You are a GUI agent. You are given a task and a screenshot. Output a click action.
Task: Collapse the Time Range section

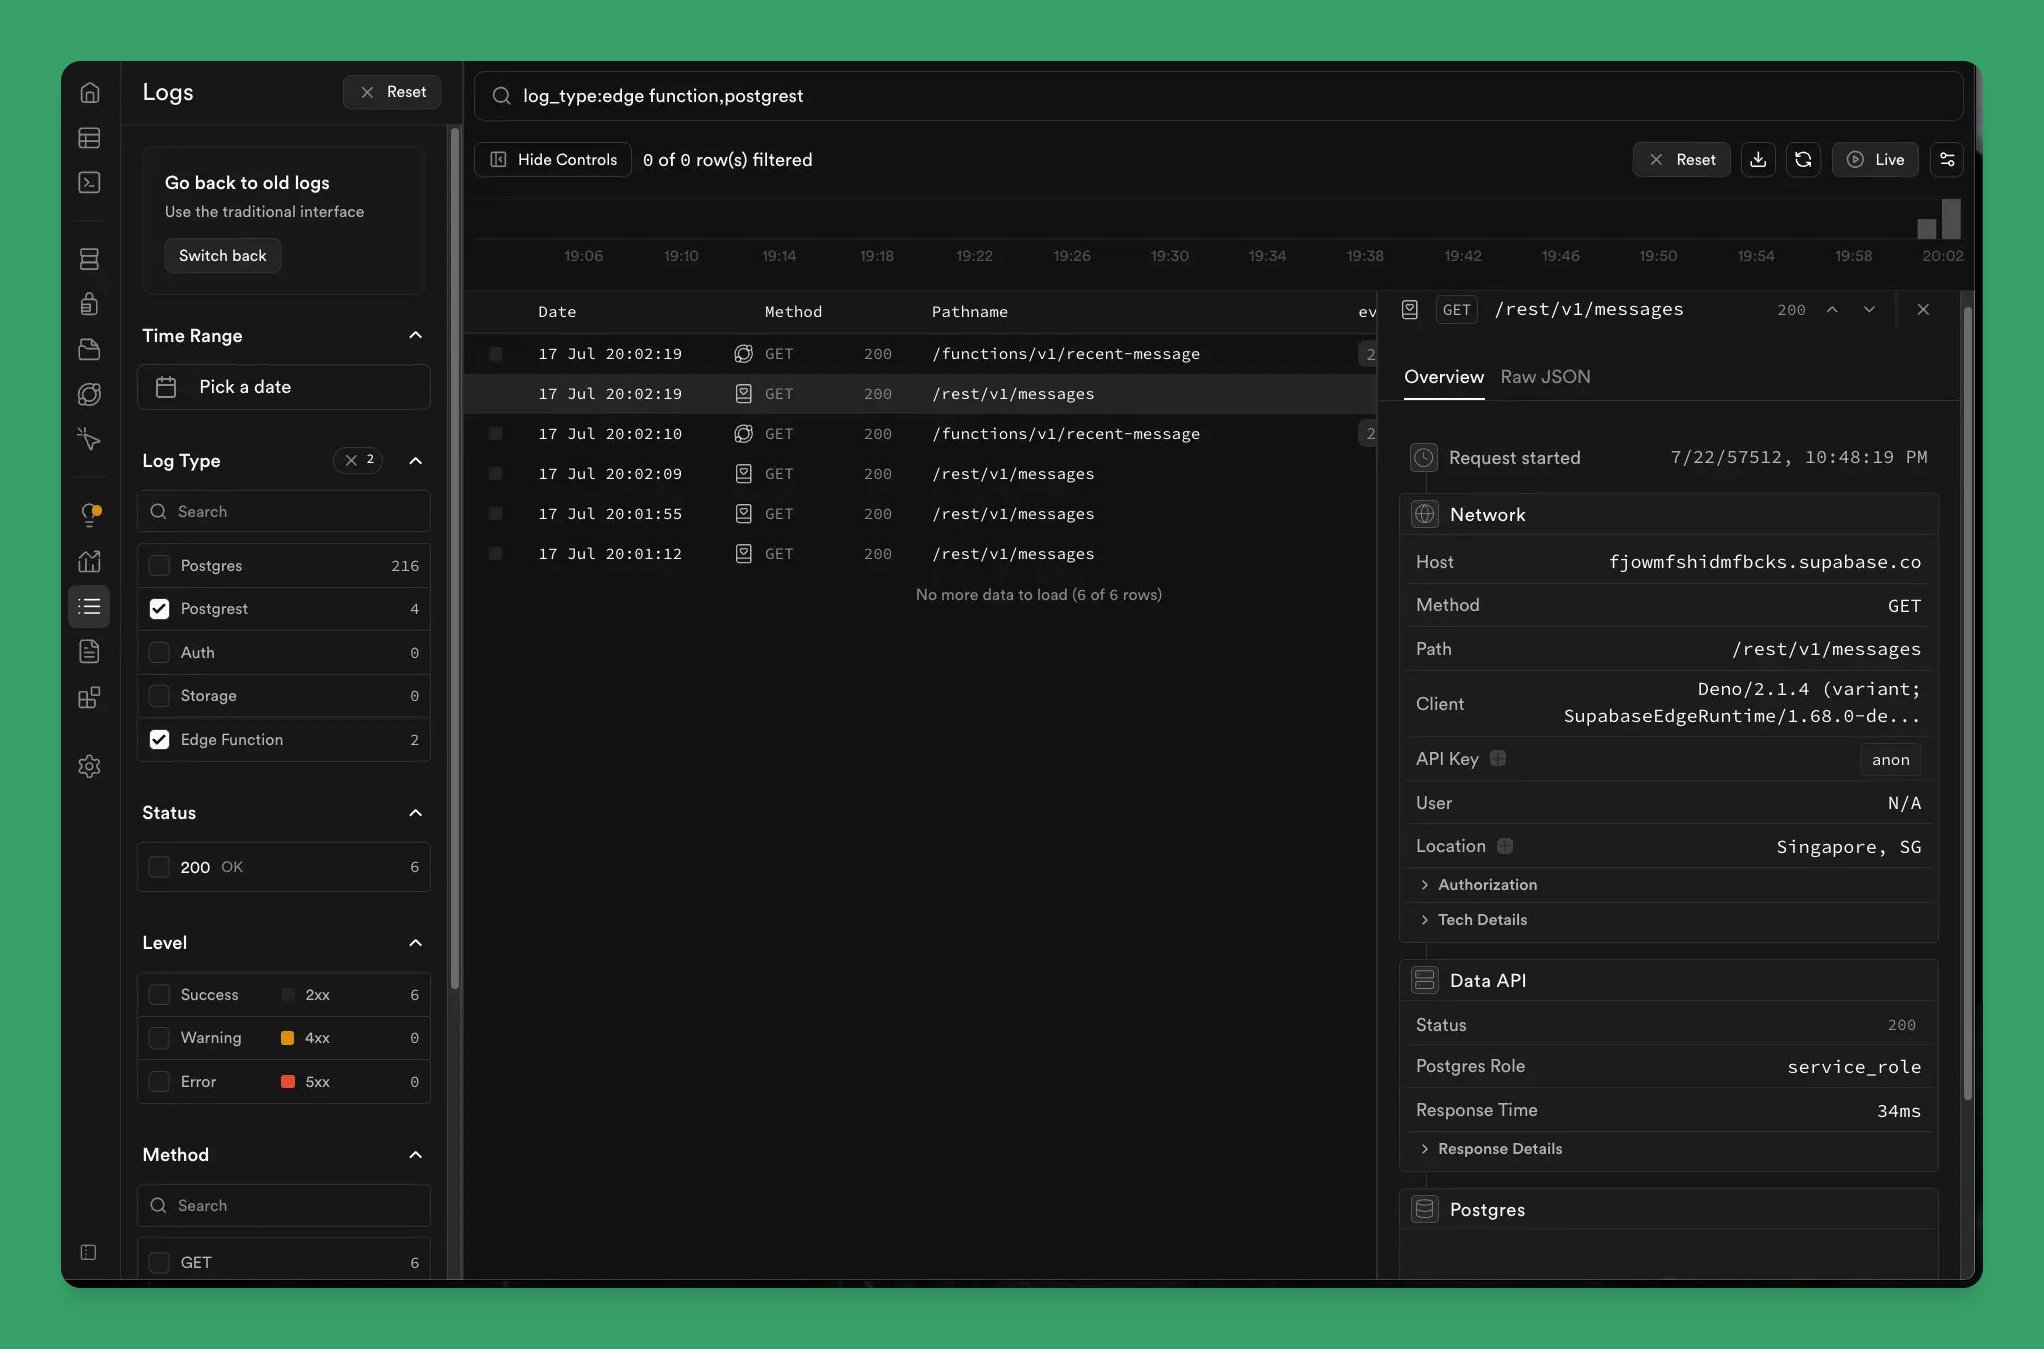point(416,335)
